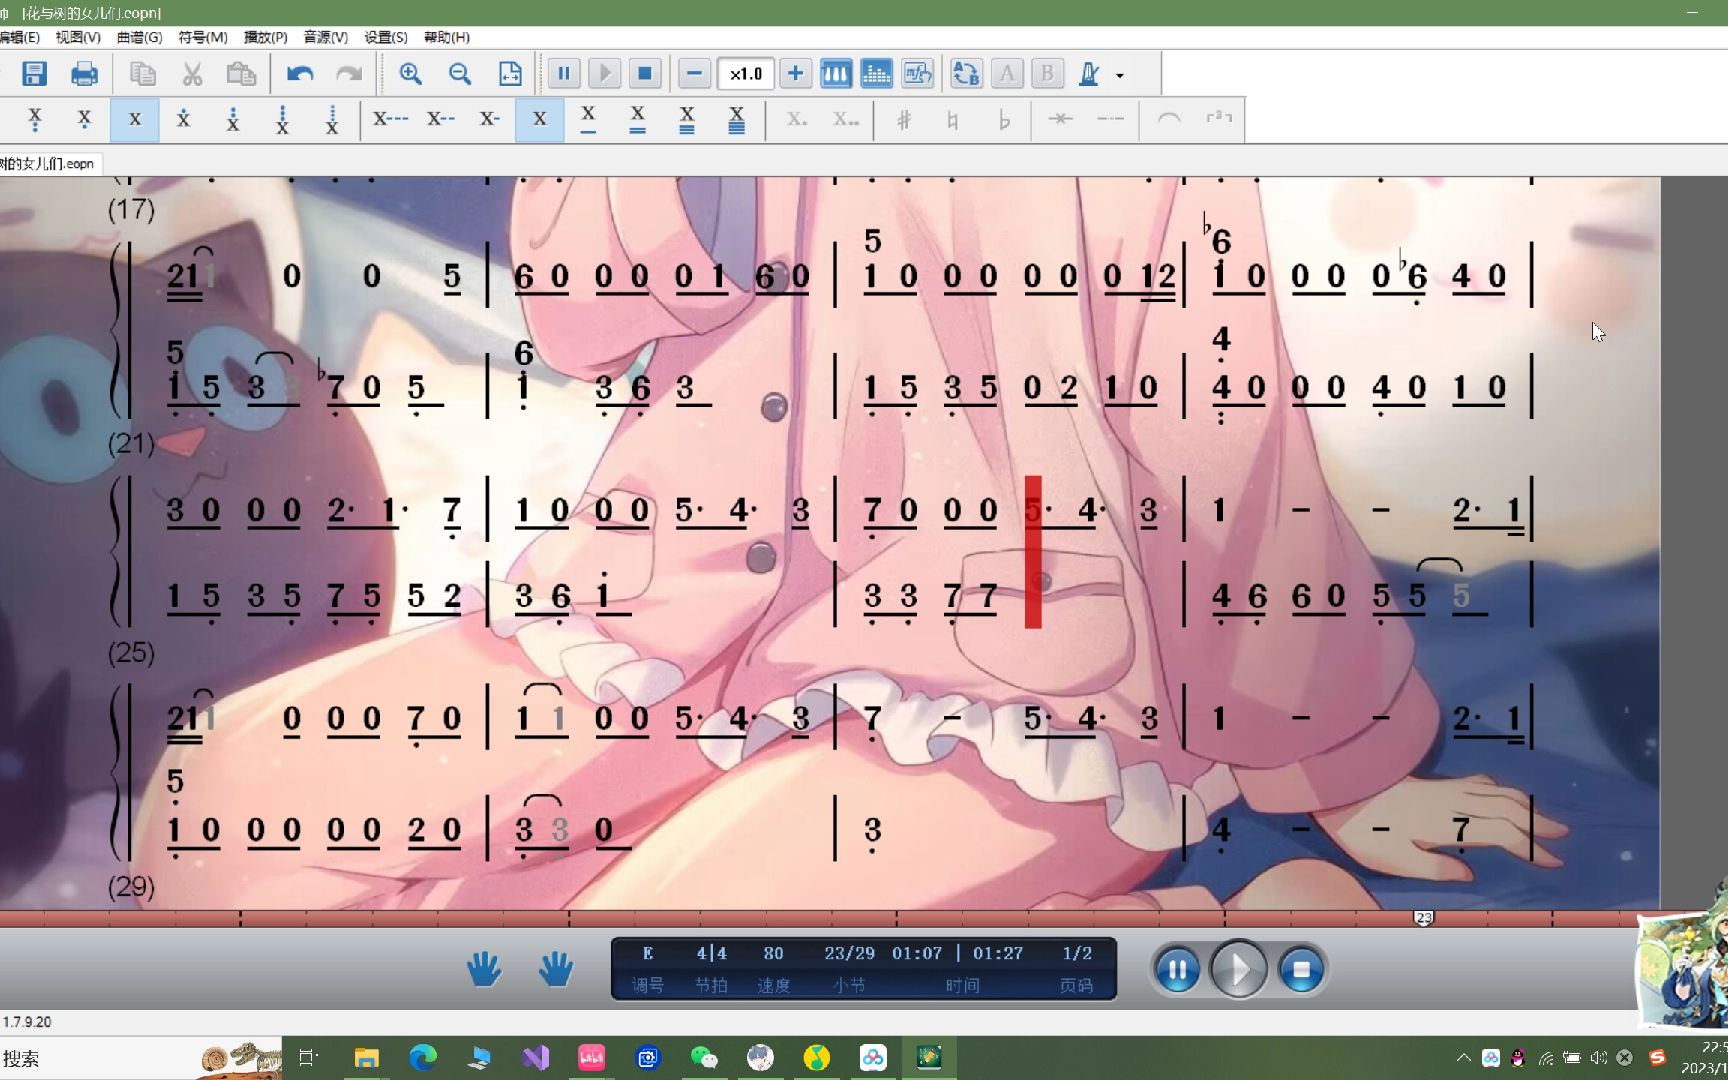Viewport: 1728px width, 1080px height.
Task: Select the two-dots-above octave note
Action: [x=233, y=120]
